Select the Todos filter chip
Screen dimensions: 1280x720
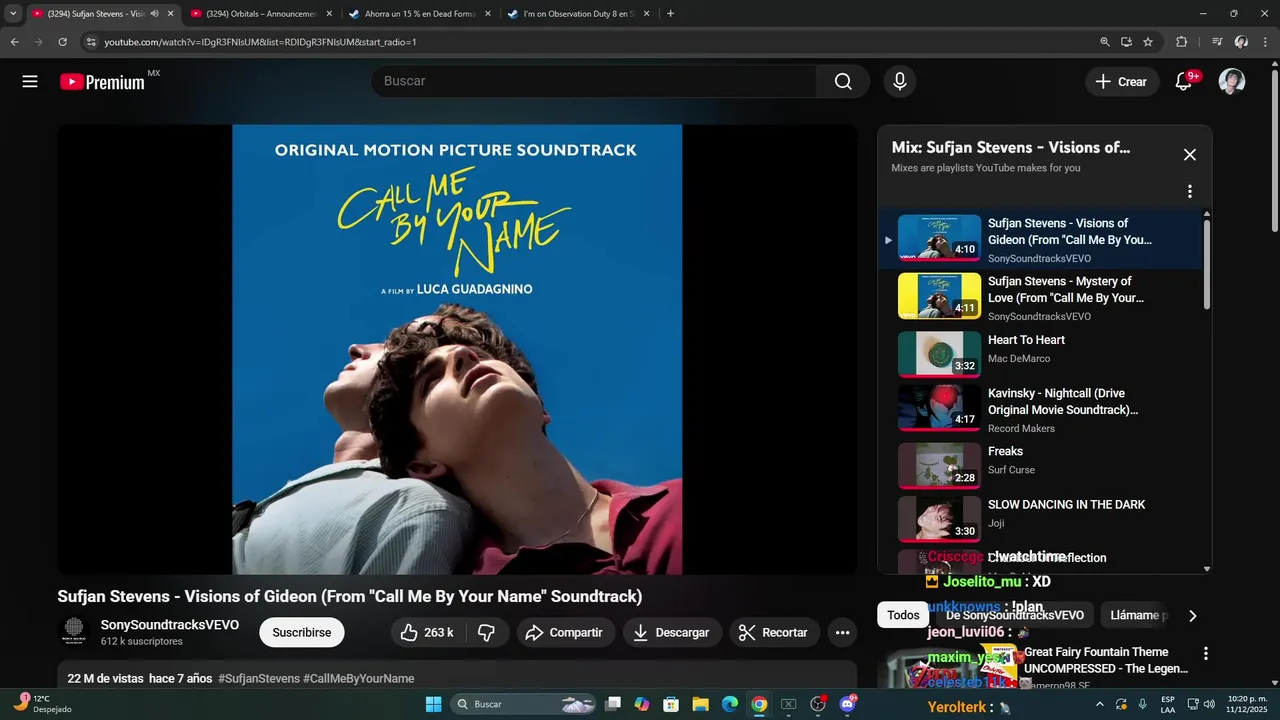[x=903, y=616]
